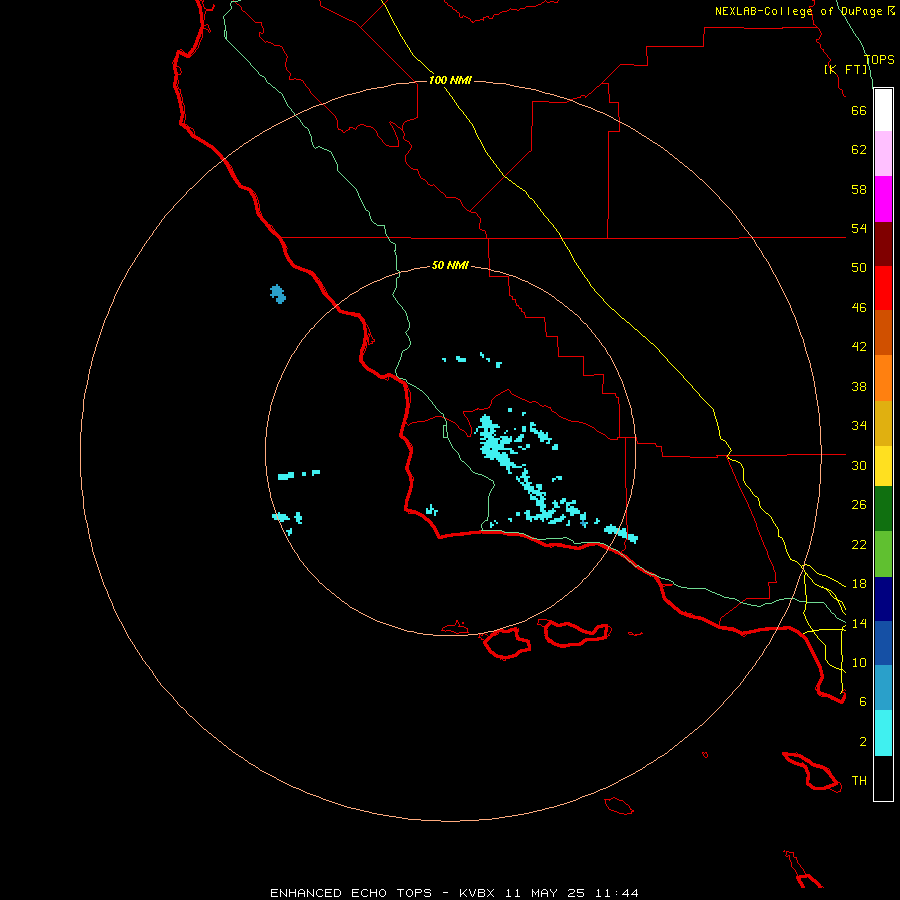Click legend value "66"
Image resolution: width=900 pixels, height=900 pixels.
click(x=859, y=110)
